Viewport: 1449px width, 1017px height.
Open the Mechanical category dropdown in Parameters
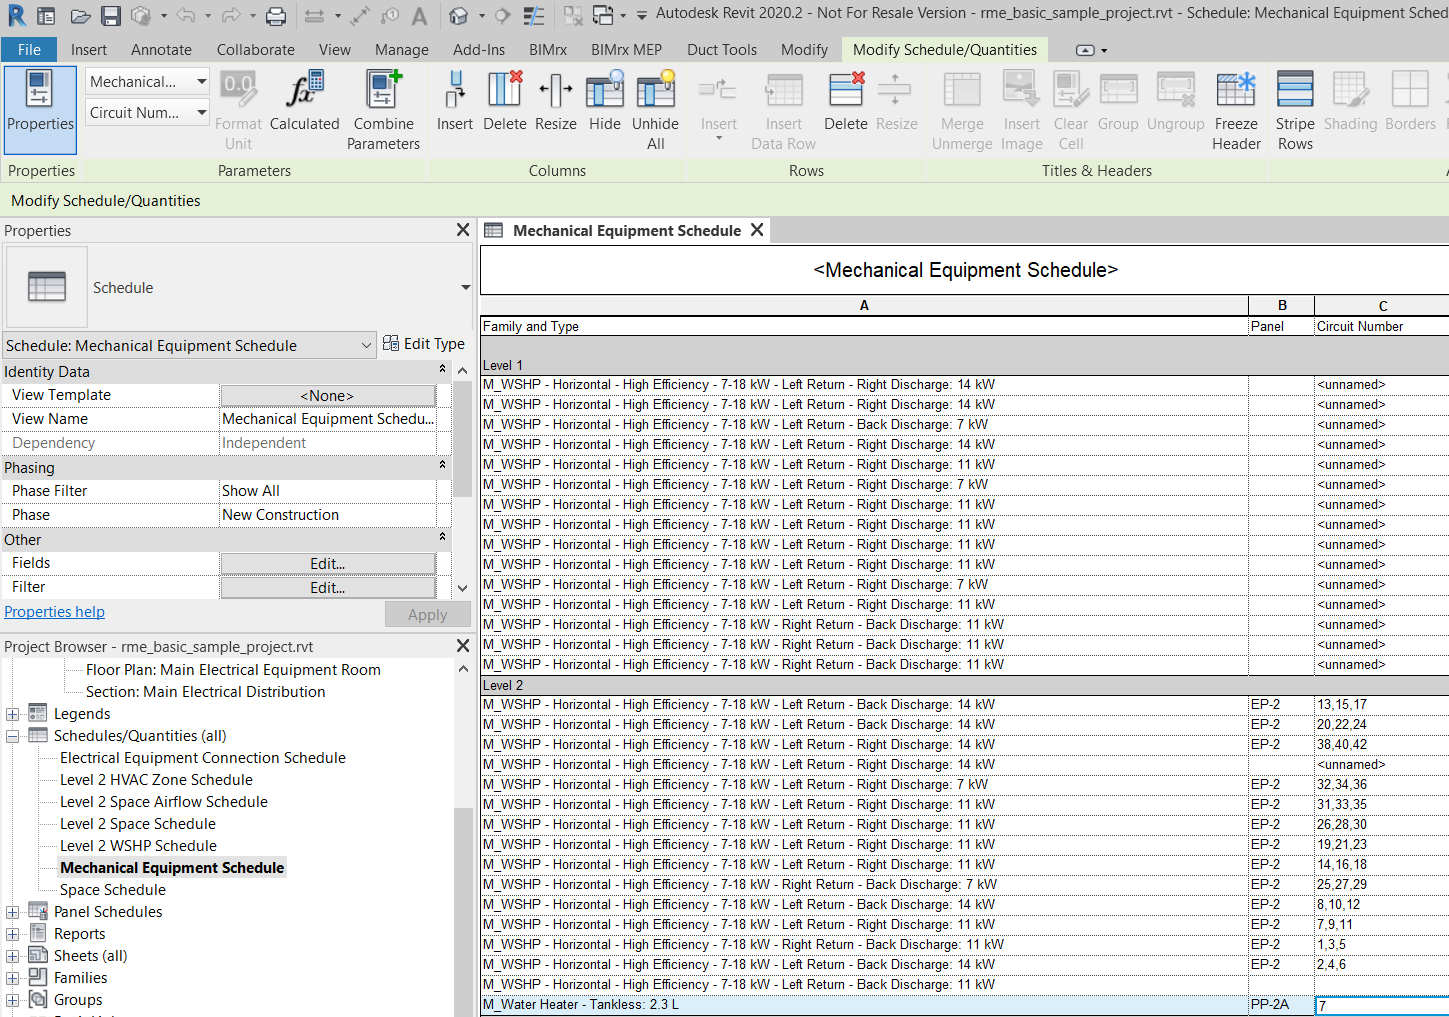tap(201, 82)
